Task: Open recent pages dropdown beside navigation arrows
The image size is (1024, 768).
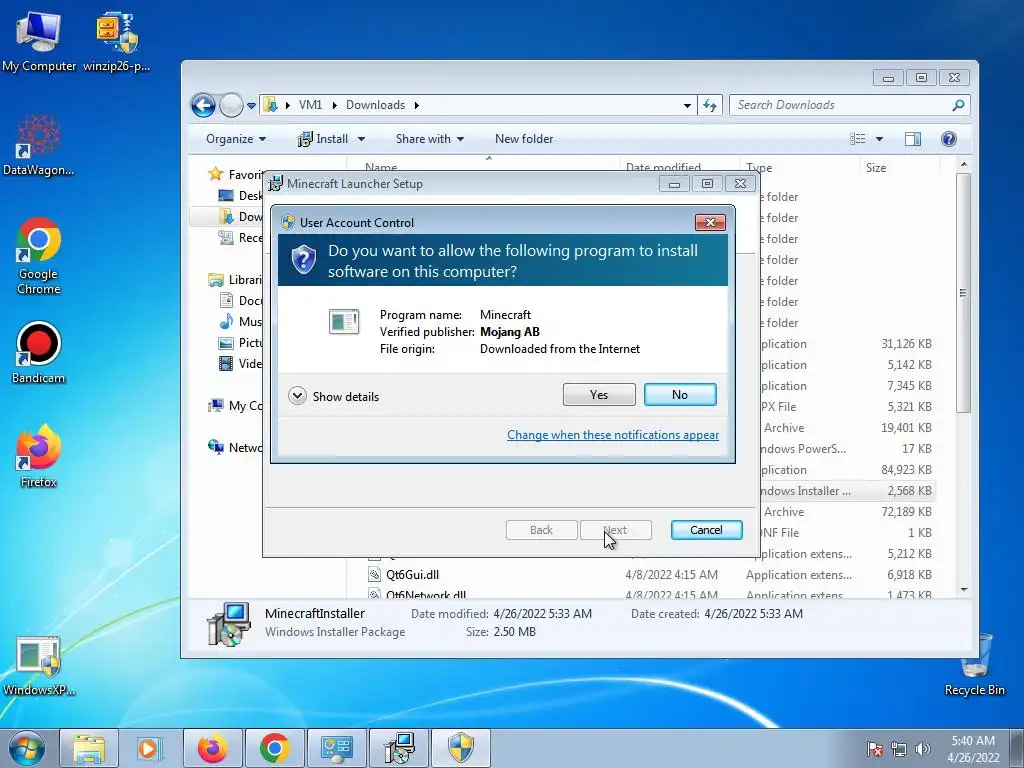Action: coord(251,106)
